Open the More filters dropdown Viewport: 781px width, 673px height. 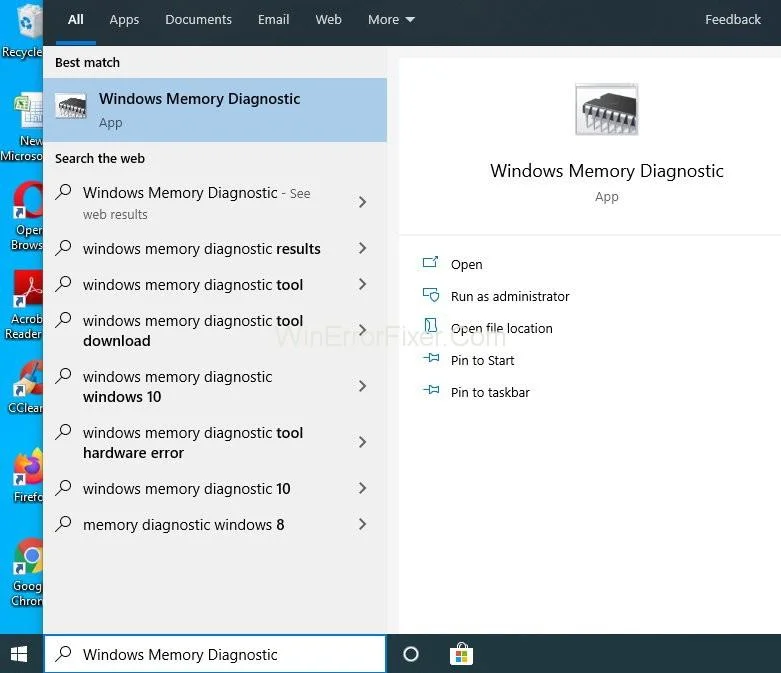click(391, 20)
